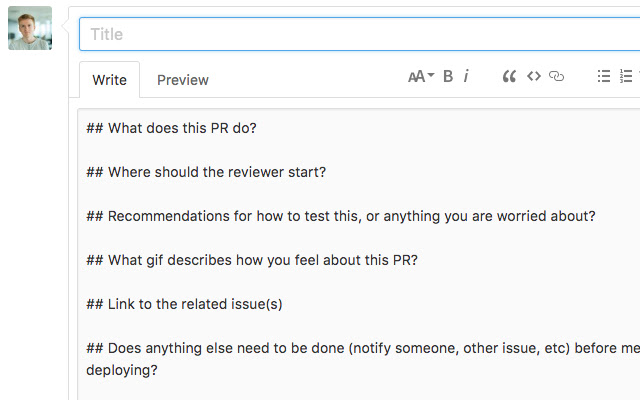Screen dimensions: 640x400
Task: Switch to the Preview tab
Action: tap(183, 80)
